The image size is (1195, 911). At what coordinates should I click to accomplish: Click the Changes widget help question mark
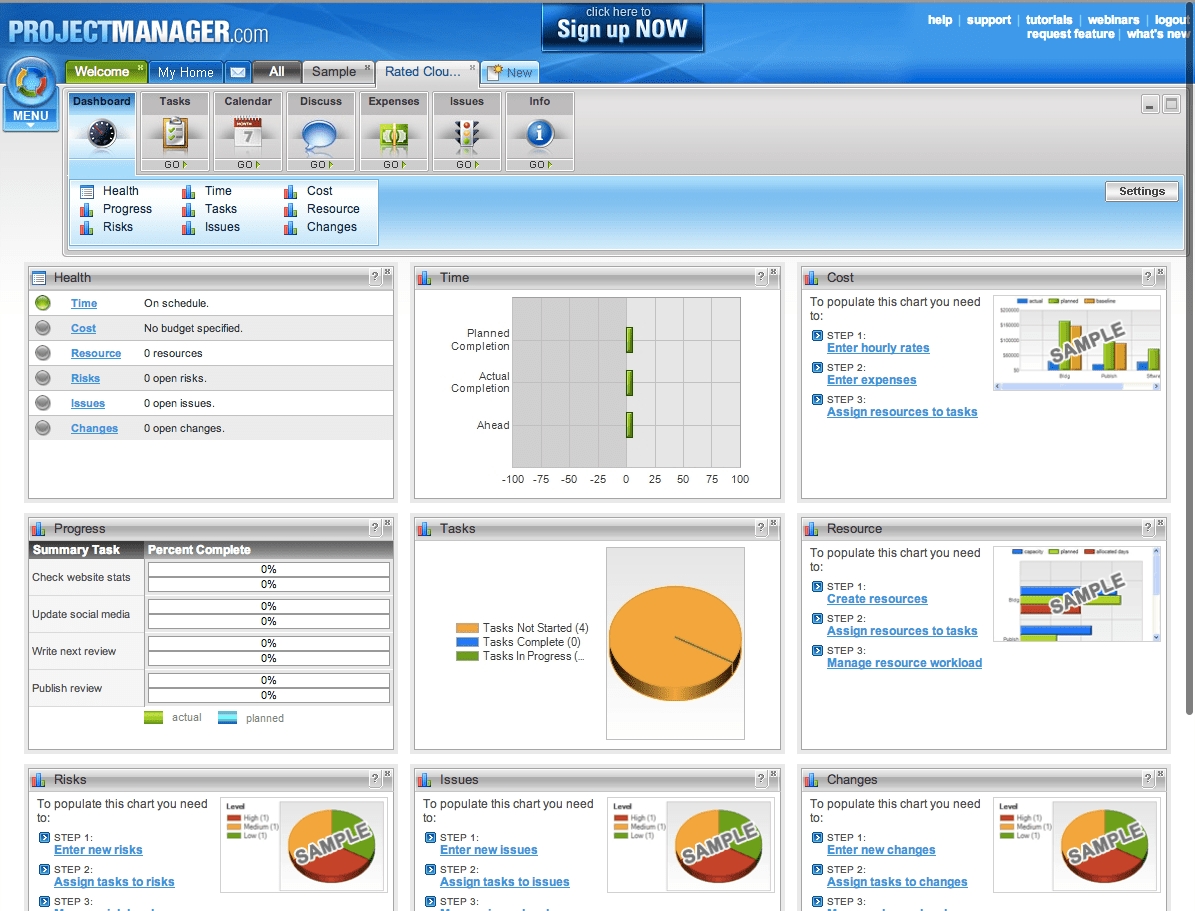1148,779
